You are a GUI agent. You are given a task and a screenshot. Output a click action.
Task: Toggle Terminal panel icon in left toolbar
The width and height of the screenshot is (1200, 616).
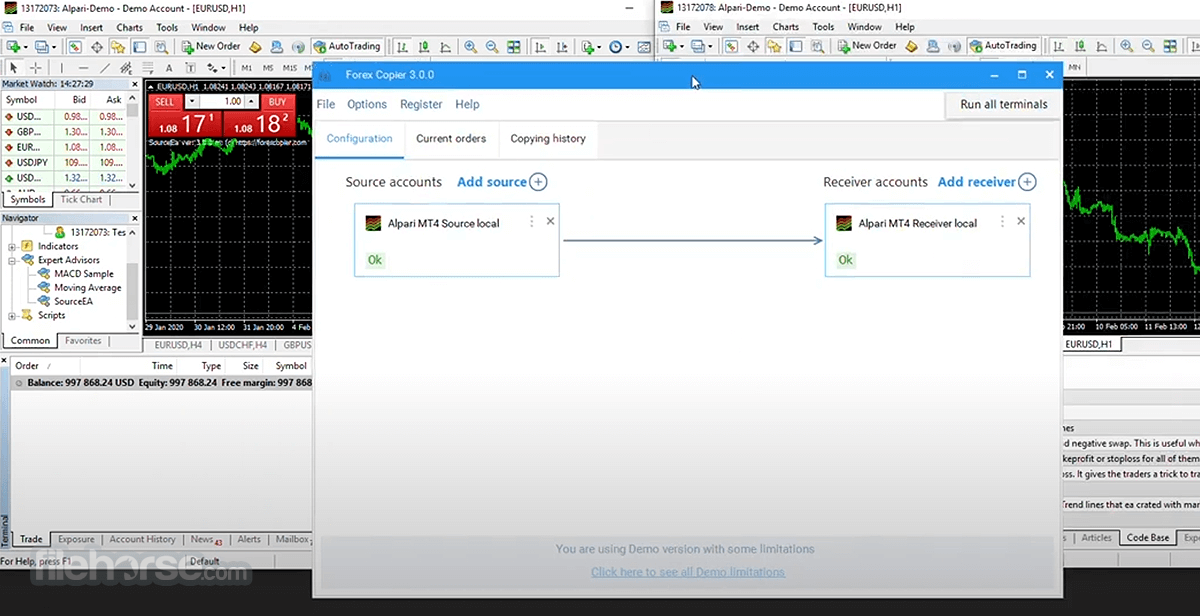click(x=139, y=46)
